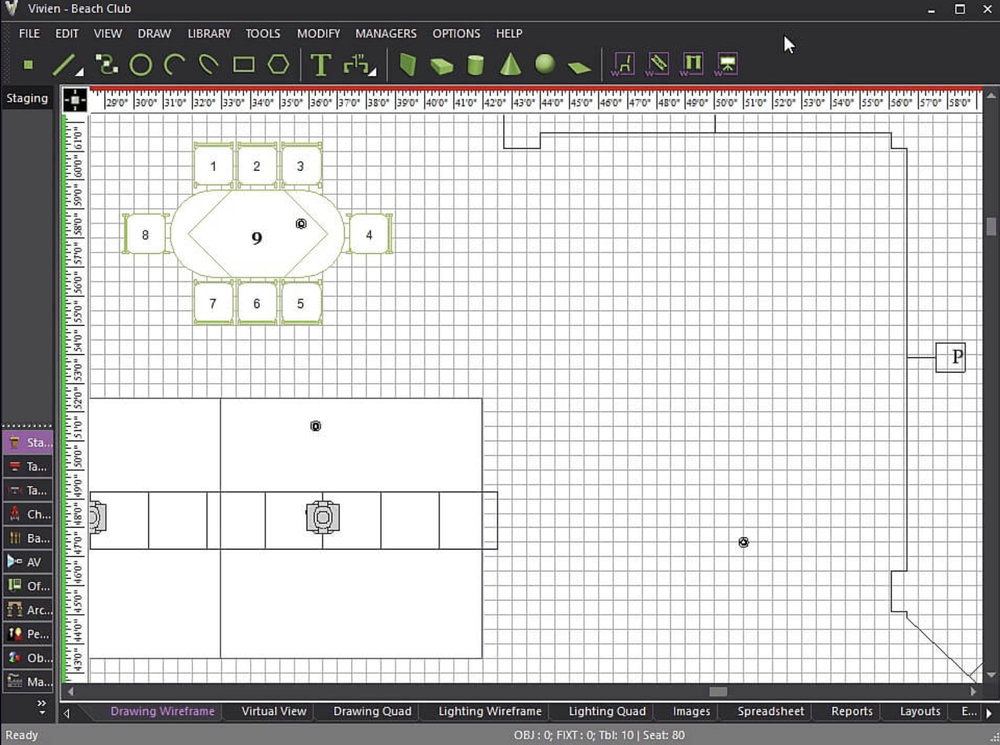Viewport: 1000px width, 745px height.
Task: Select the circle drawing tool
Action: pos(140,64)
